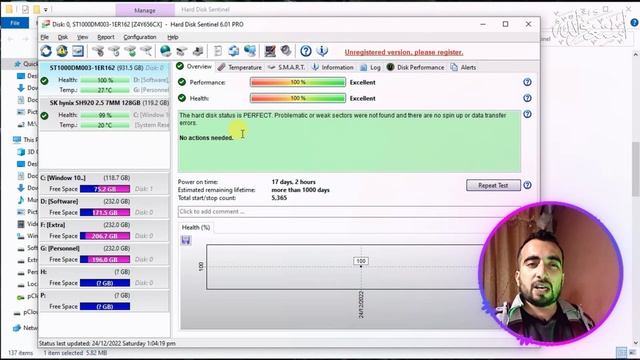This screenshot has height=360, width=640.
Task: Switch to the Disk Performance tab
Action: coord(415,67)
